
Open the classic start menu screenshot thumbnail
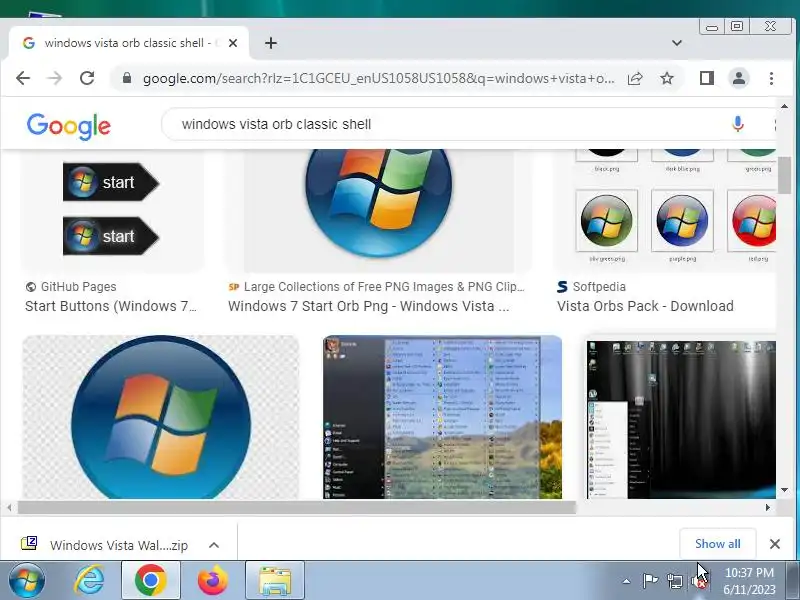(442, 417)
